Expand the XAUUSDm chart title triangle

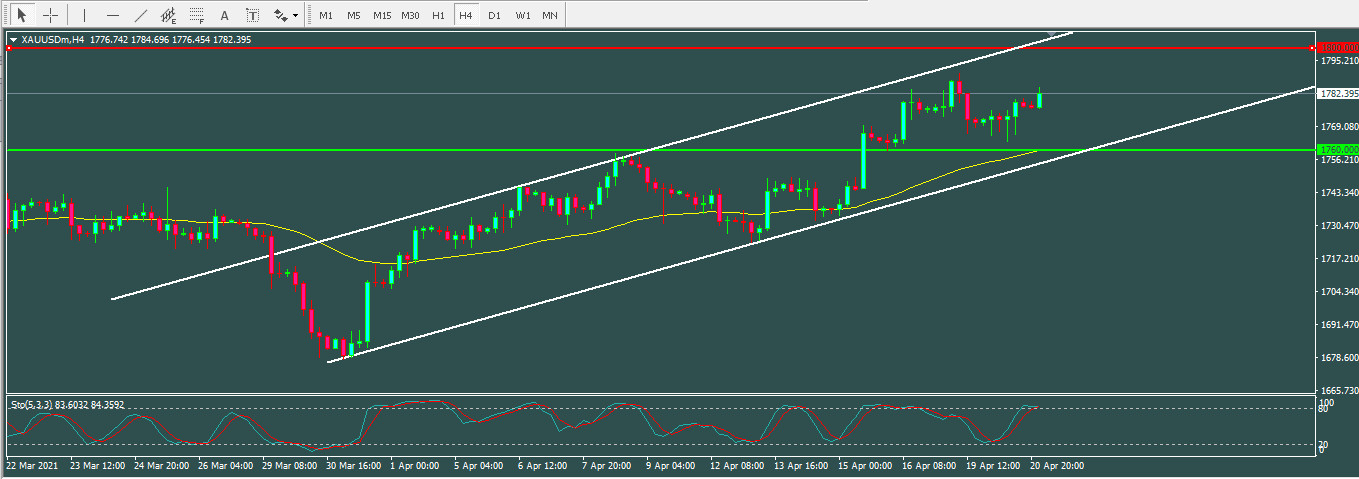(x=12, y=40)
